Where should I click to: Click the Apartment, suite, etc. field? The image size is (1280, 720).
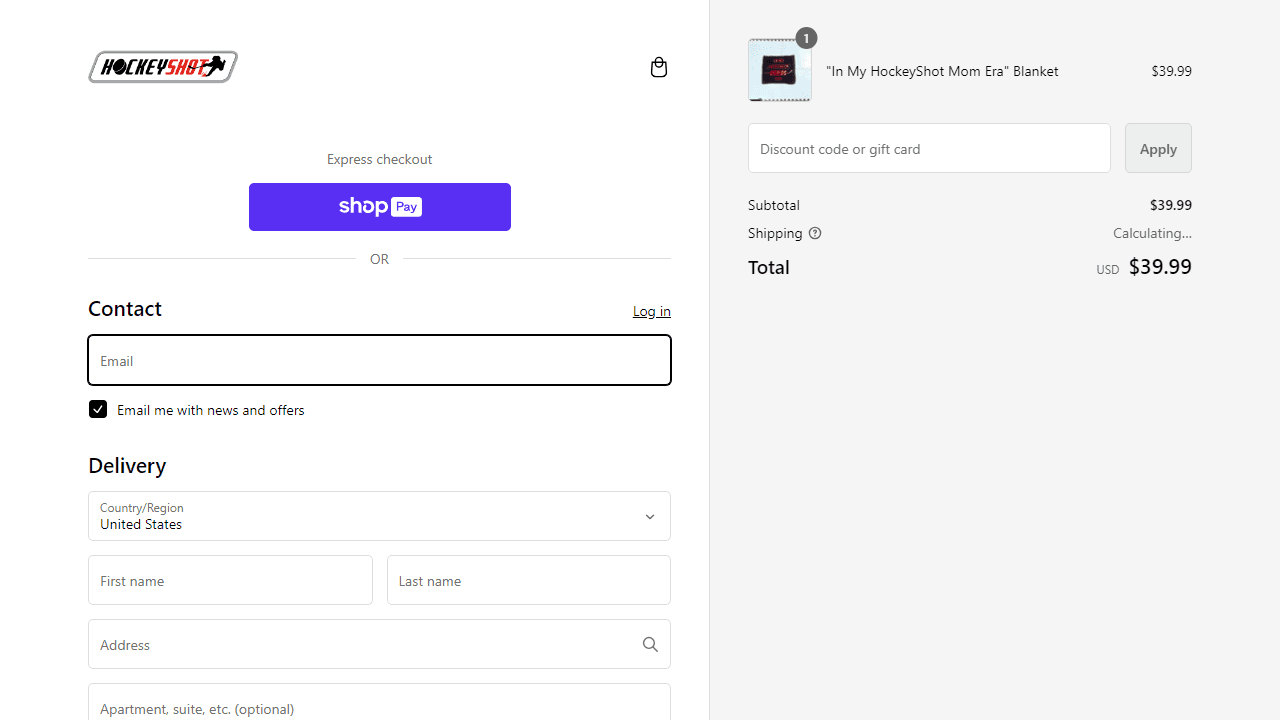tap(379, 702)
